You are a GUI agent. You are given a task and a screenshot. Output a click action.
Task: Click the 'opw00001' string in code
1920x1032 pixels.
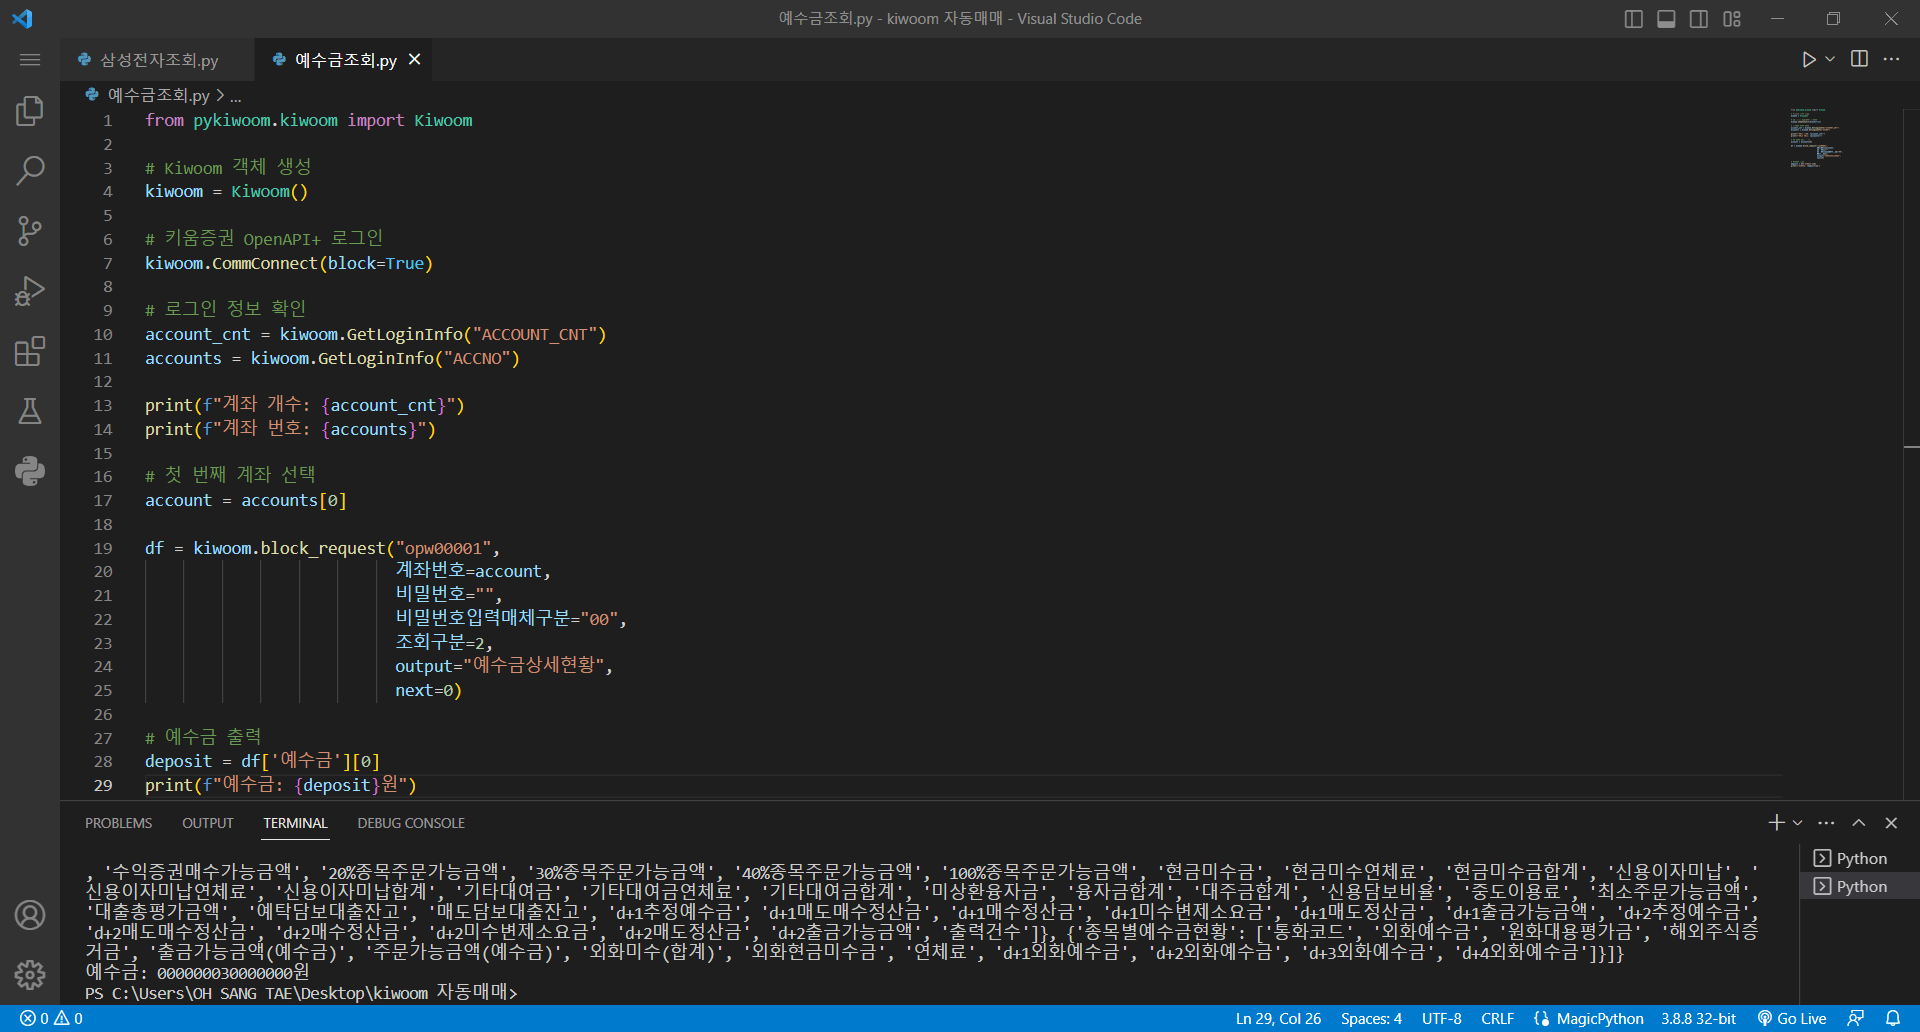pyautogui.click(x=444, y=548)
